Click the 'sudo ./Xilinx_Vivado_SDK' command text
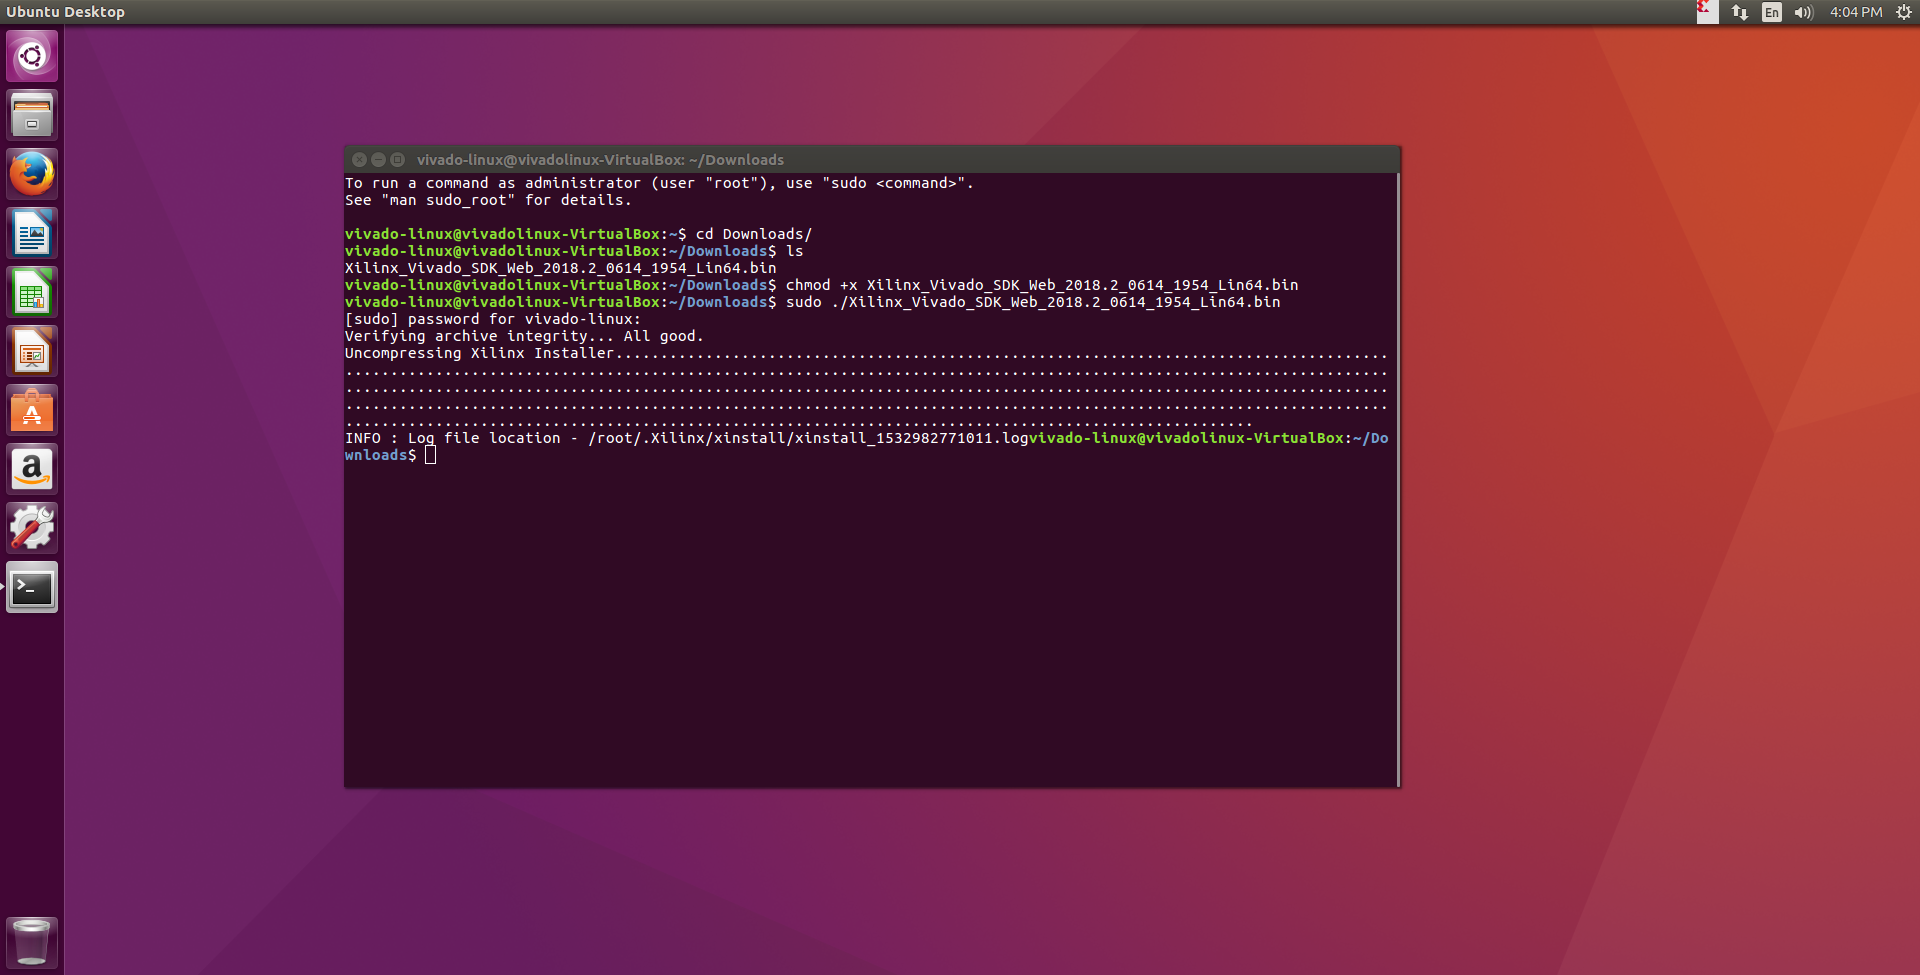This screenshot has width=1920, height=975. click(1033, 302)
